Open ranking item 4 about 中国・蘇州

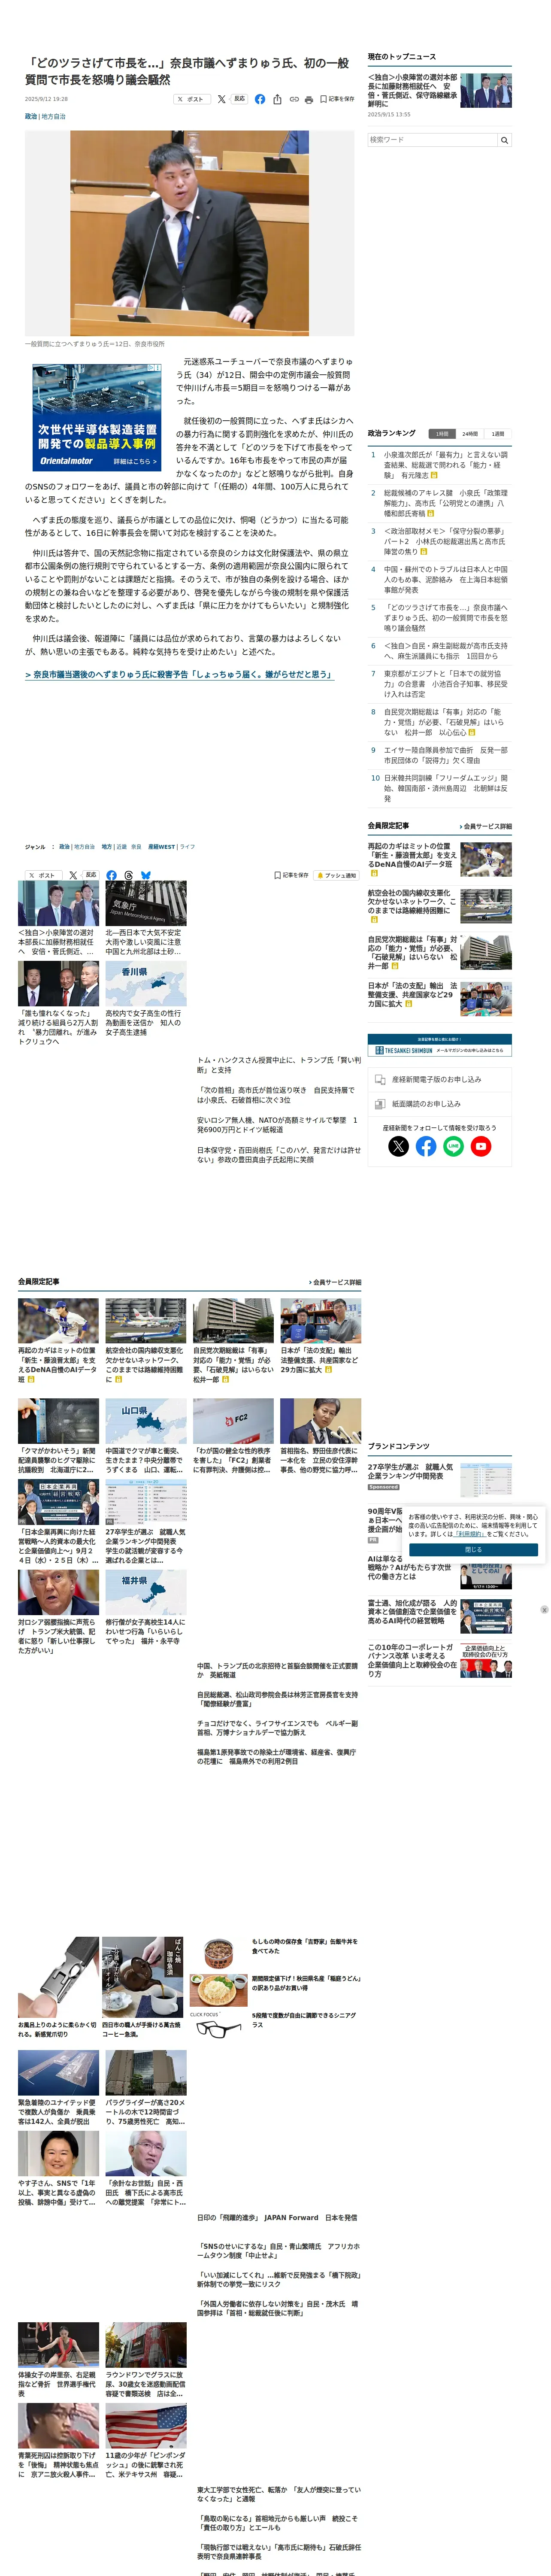click(x=445, y=580)
